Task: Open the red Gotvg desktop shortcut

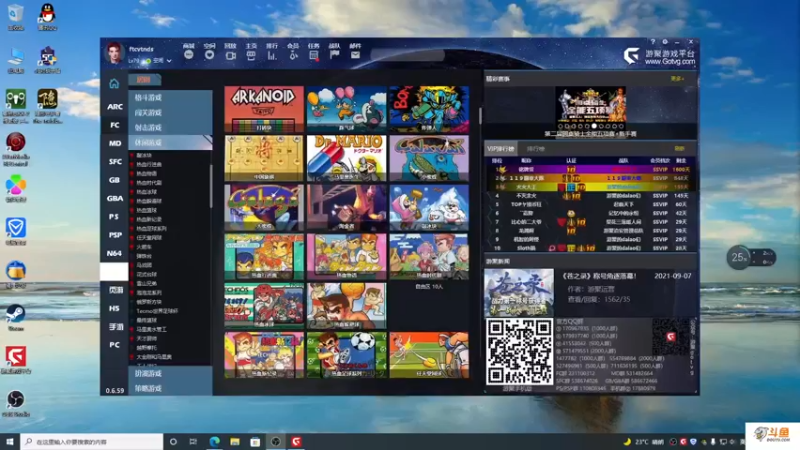Action: [x=16, y=360]
